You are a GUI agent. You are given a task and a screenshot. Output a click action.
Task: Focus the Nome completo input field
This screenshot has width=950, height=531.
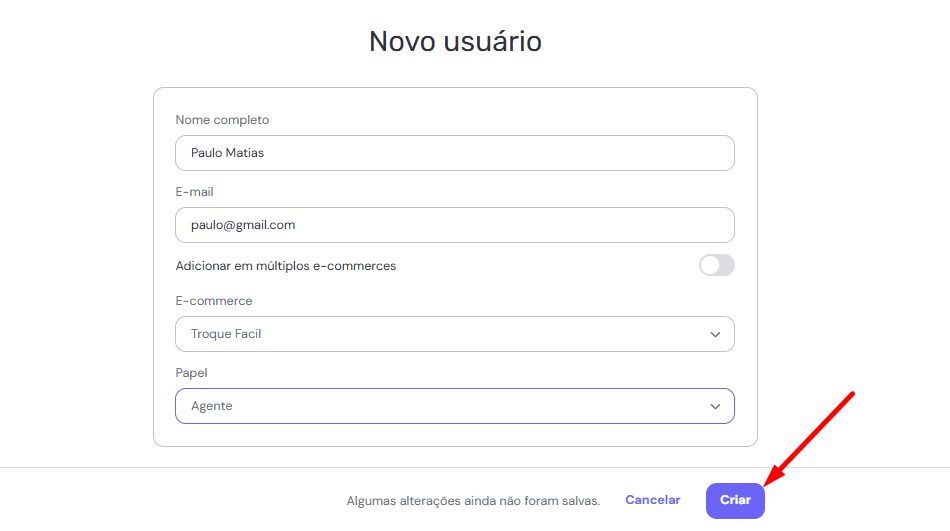click(454, 153)
